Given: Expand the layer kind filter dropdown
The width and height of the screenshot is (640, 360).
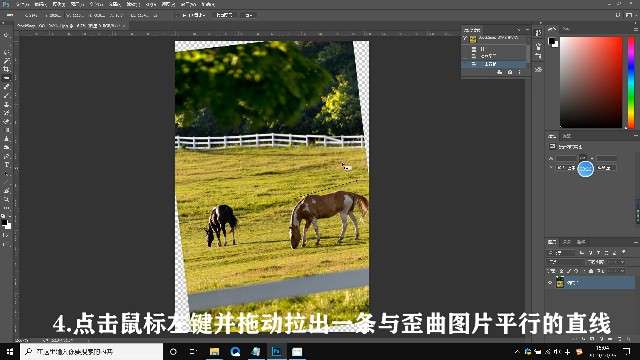Looking at the screenshot, I should point(561,253).
